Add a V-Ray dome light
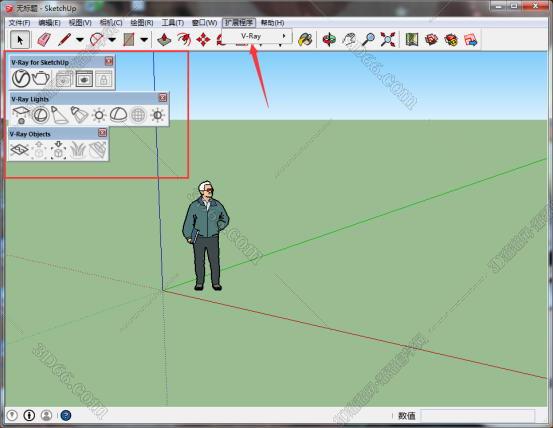The image size is (553, 428). [x=118, y=115]
